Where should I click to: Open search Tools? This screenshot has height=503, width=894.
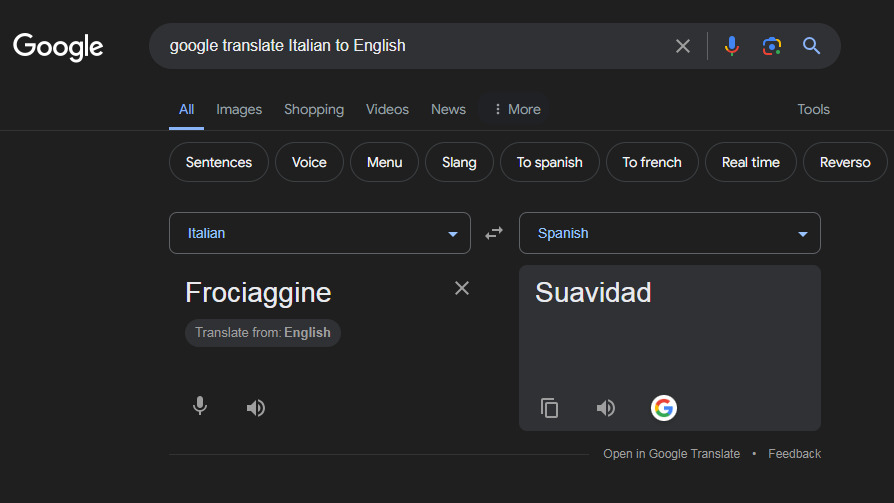(813, 109)
